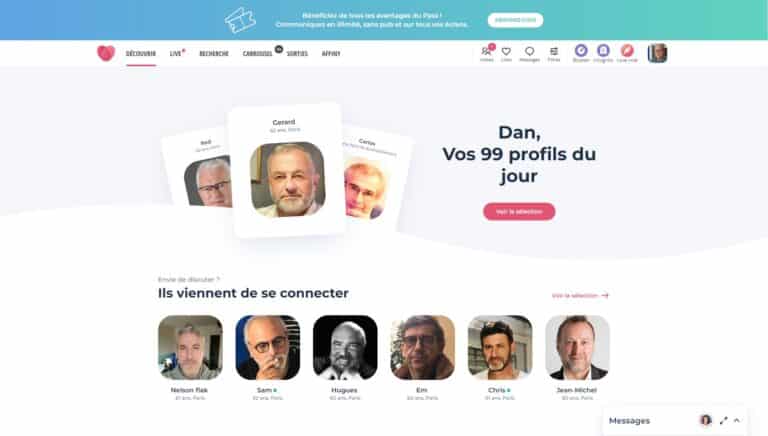Click the pink Voir la sélection button
Image resolution: width=768 pixels, height=436 pixels.
[x=519, y=212]
